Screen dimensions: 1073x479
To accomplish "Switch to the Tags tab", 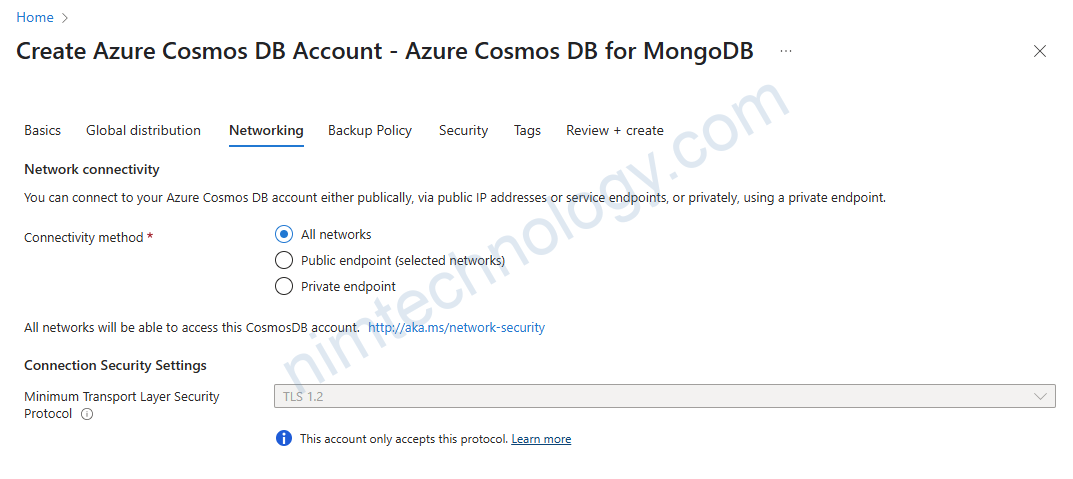I will (527, 131).
